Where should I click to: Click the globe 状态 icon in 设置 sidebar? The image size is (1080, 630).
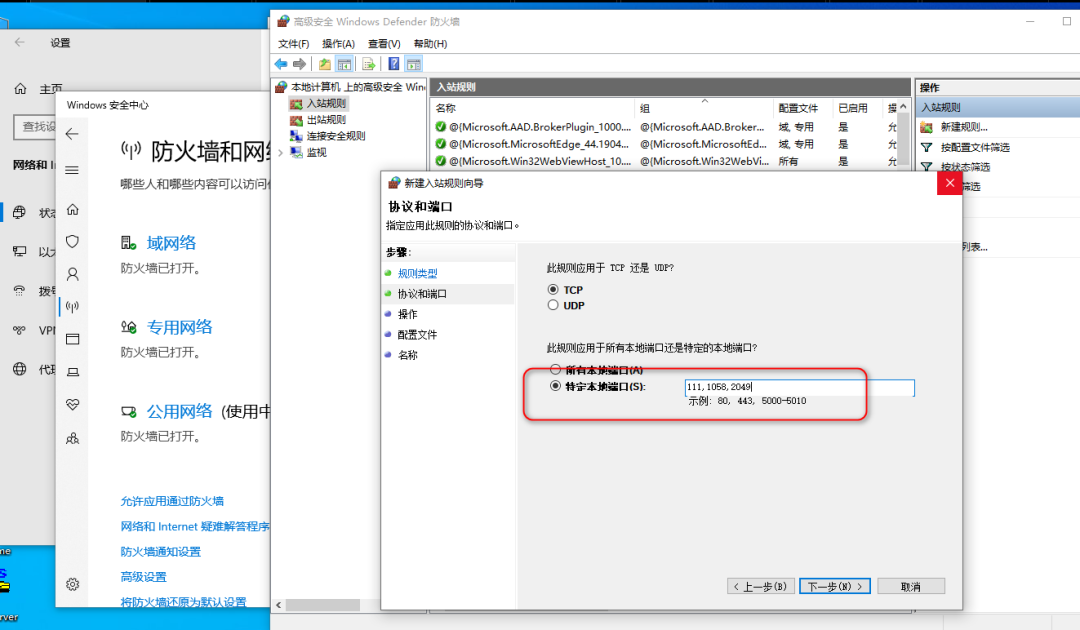point(19,212)
